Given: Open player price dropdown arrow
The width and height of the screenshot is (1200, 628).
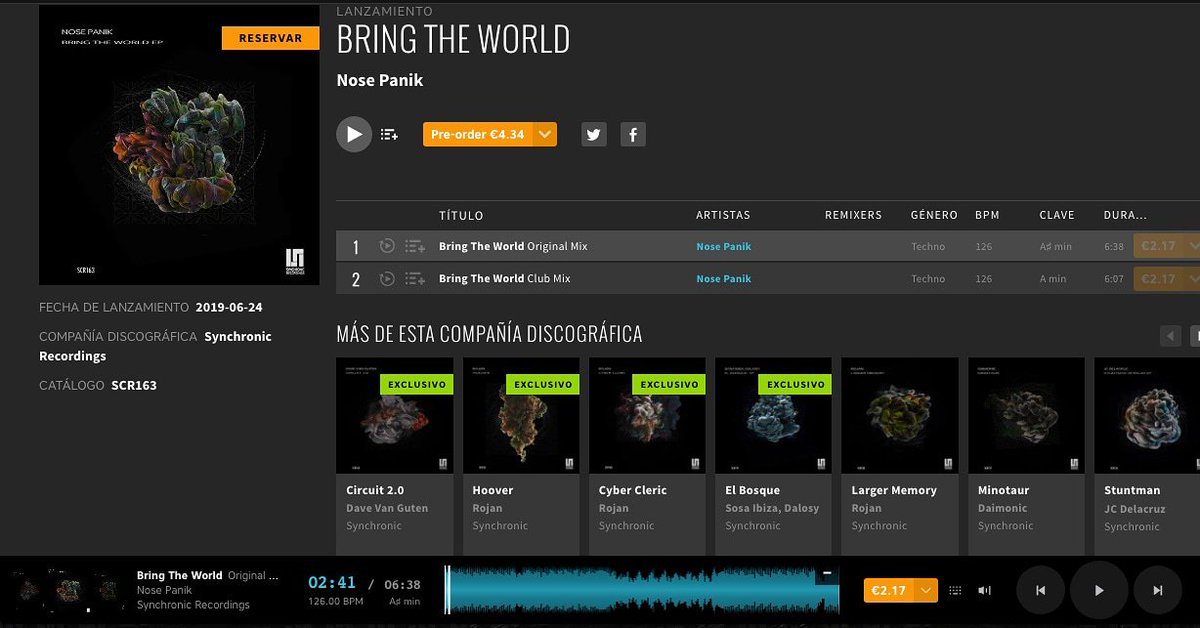Looking at the screenshot, I should click(926, 591).
